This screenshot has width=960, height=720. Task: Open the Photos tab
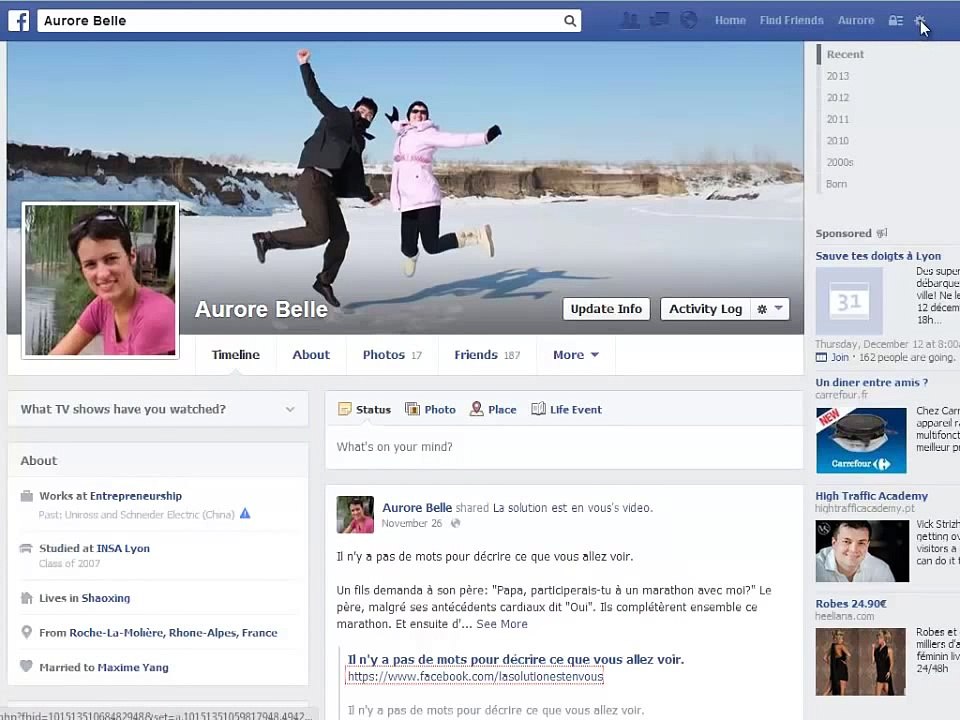[x=392, y=354]
